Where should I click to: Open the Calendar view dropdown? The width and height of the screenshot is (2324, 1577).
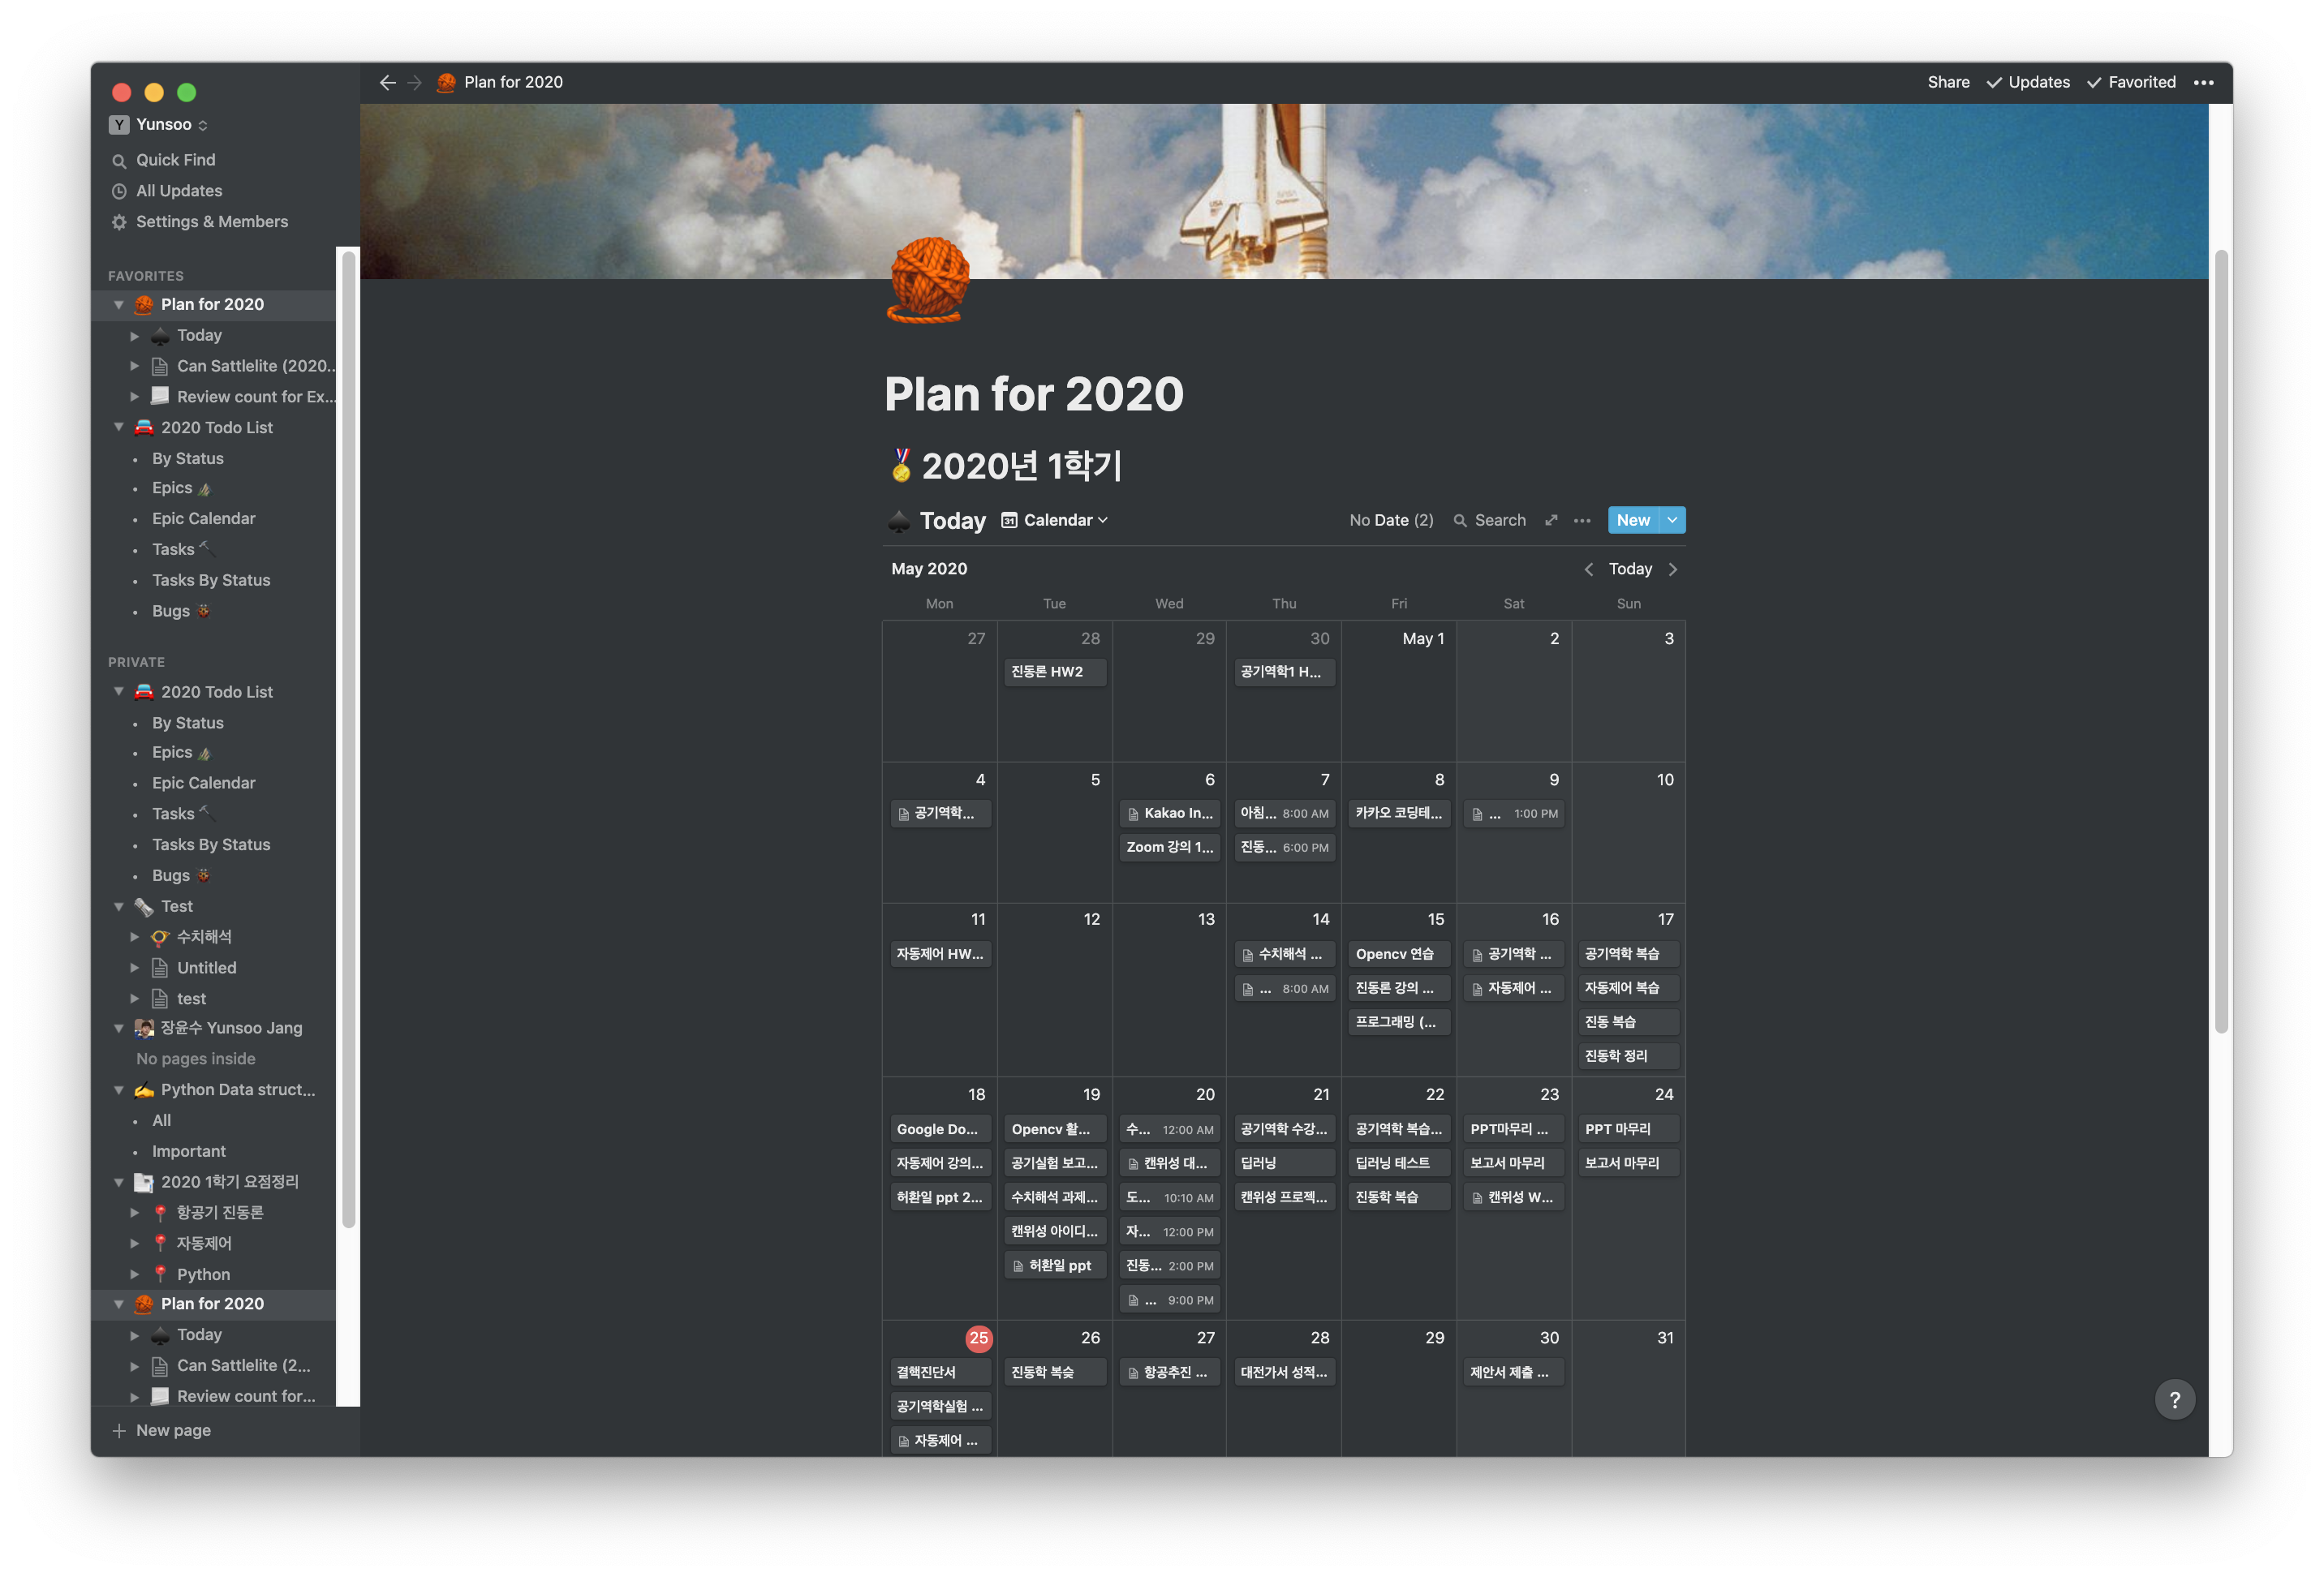1055,520
